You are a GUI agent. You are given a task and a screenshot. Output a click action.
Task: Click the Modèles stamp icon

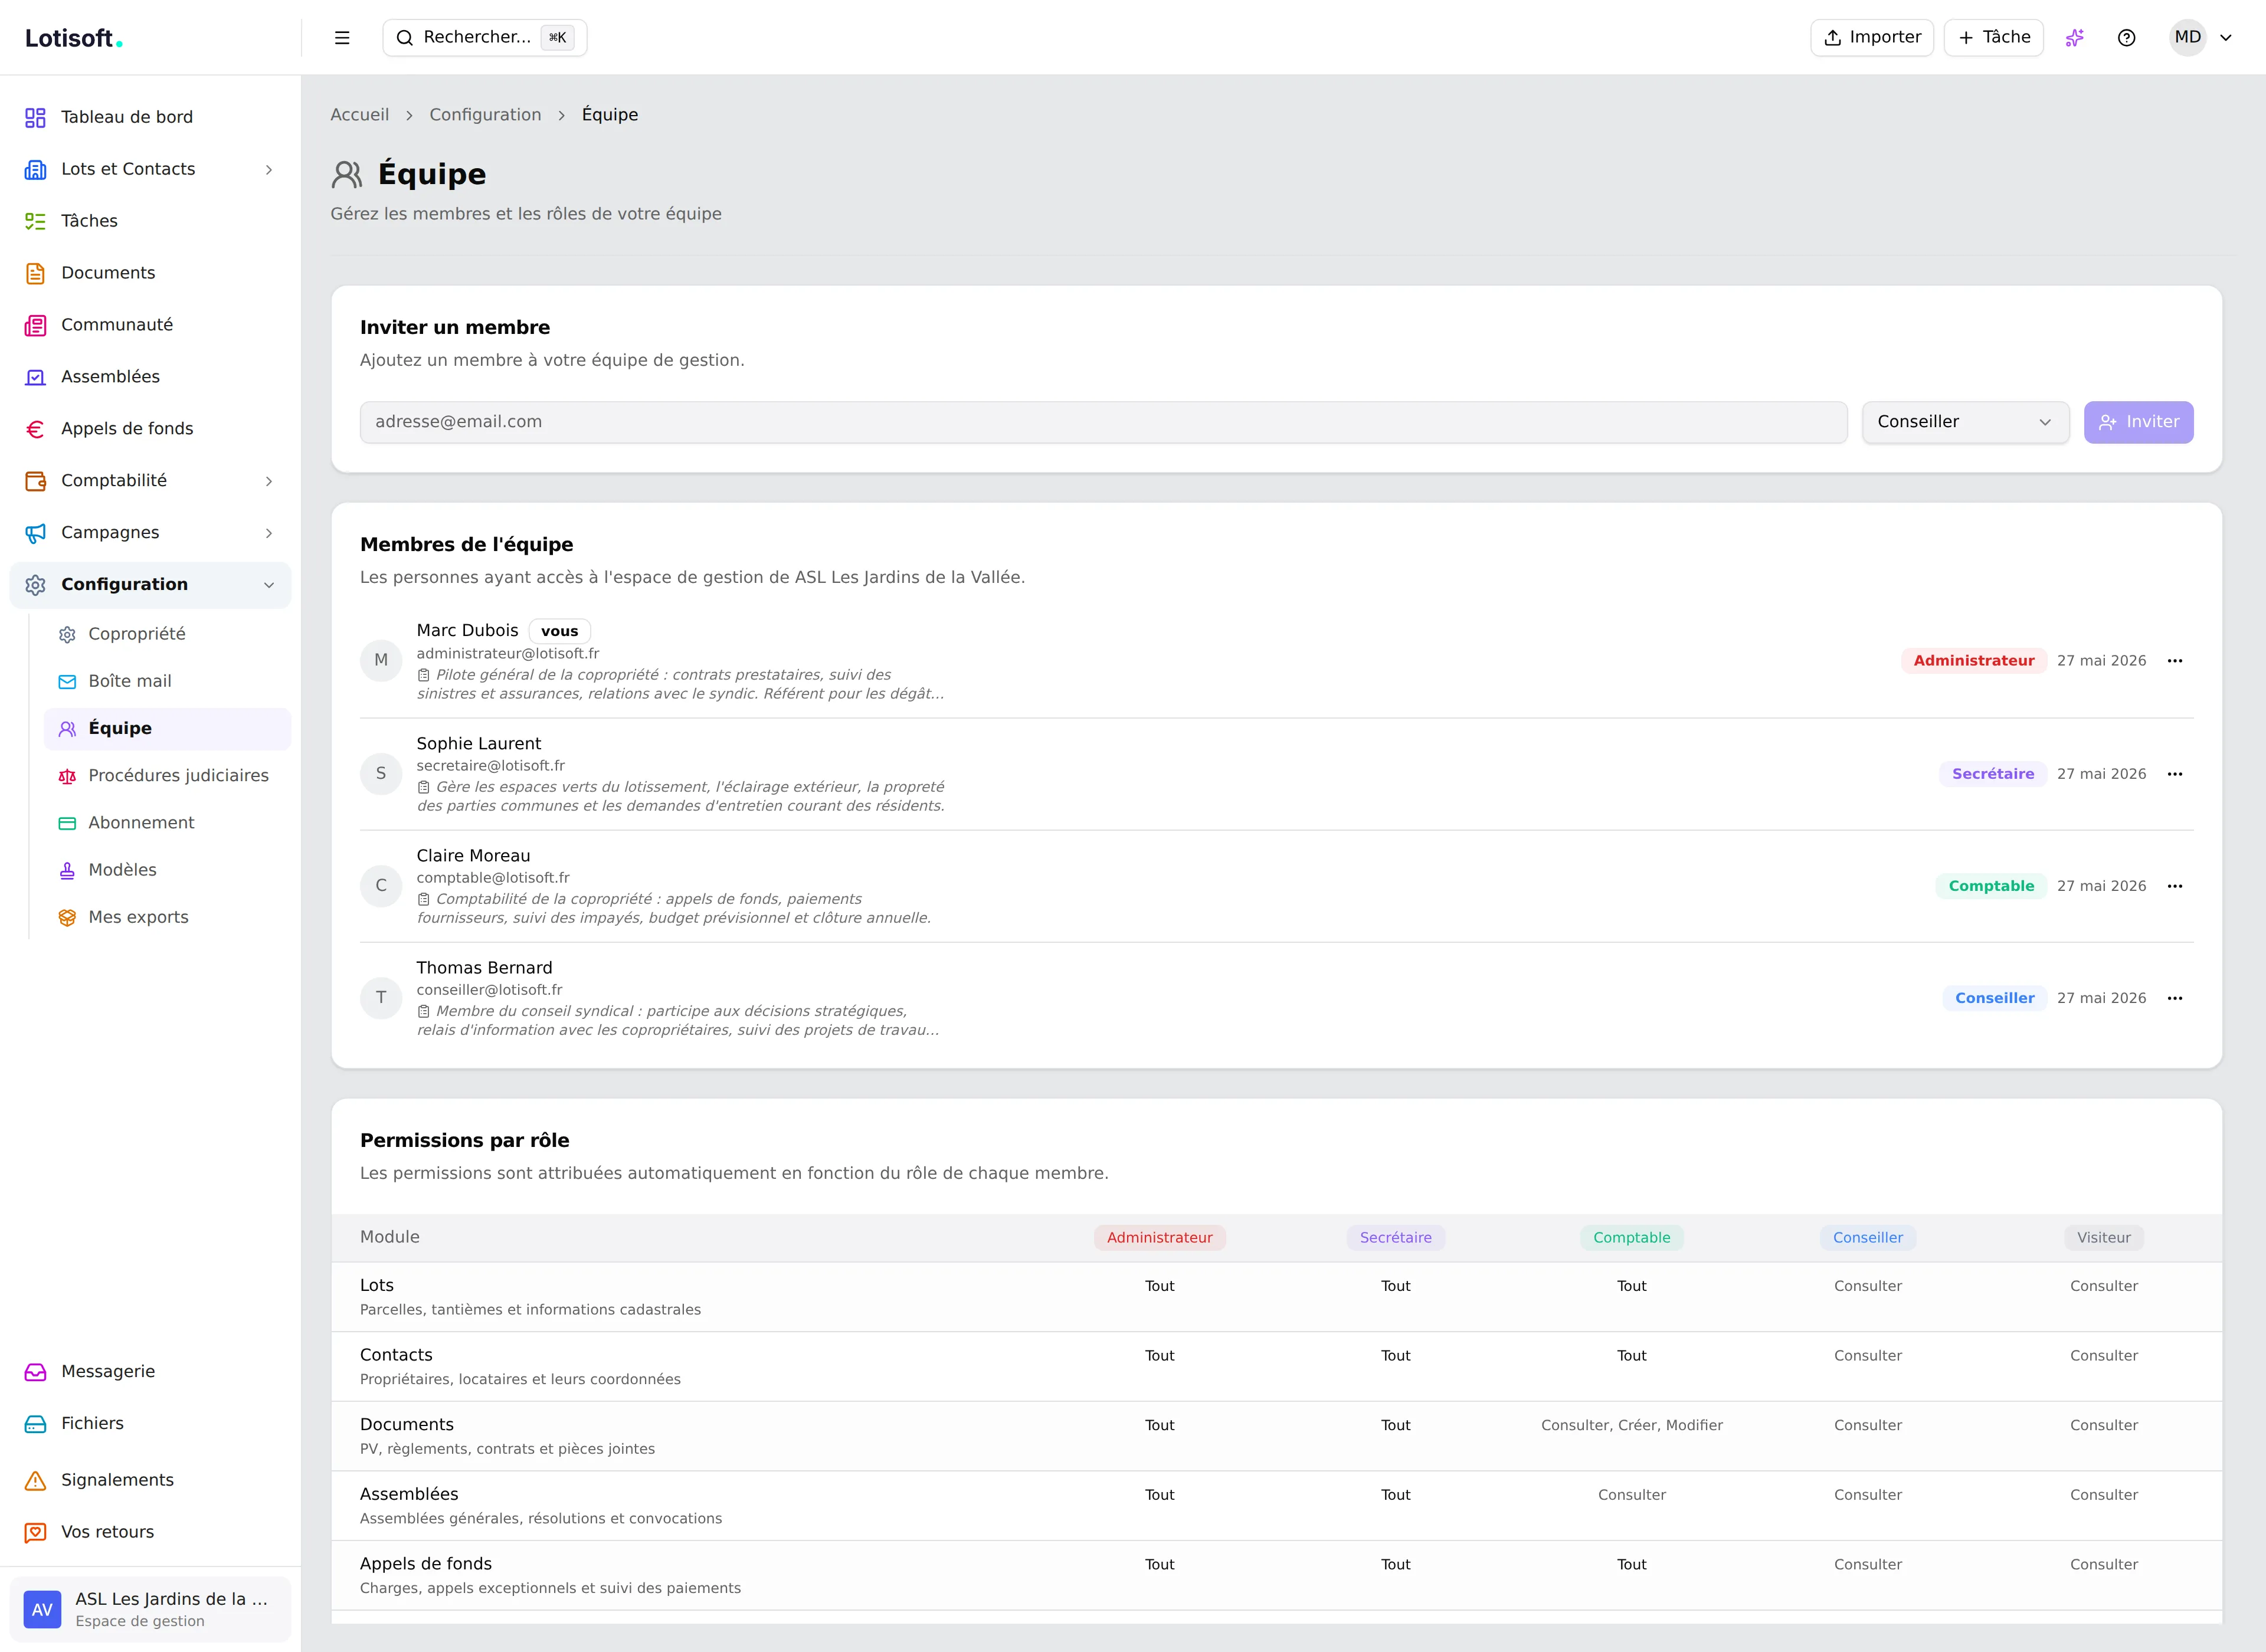67,871
